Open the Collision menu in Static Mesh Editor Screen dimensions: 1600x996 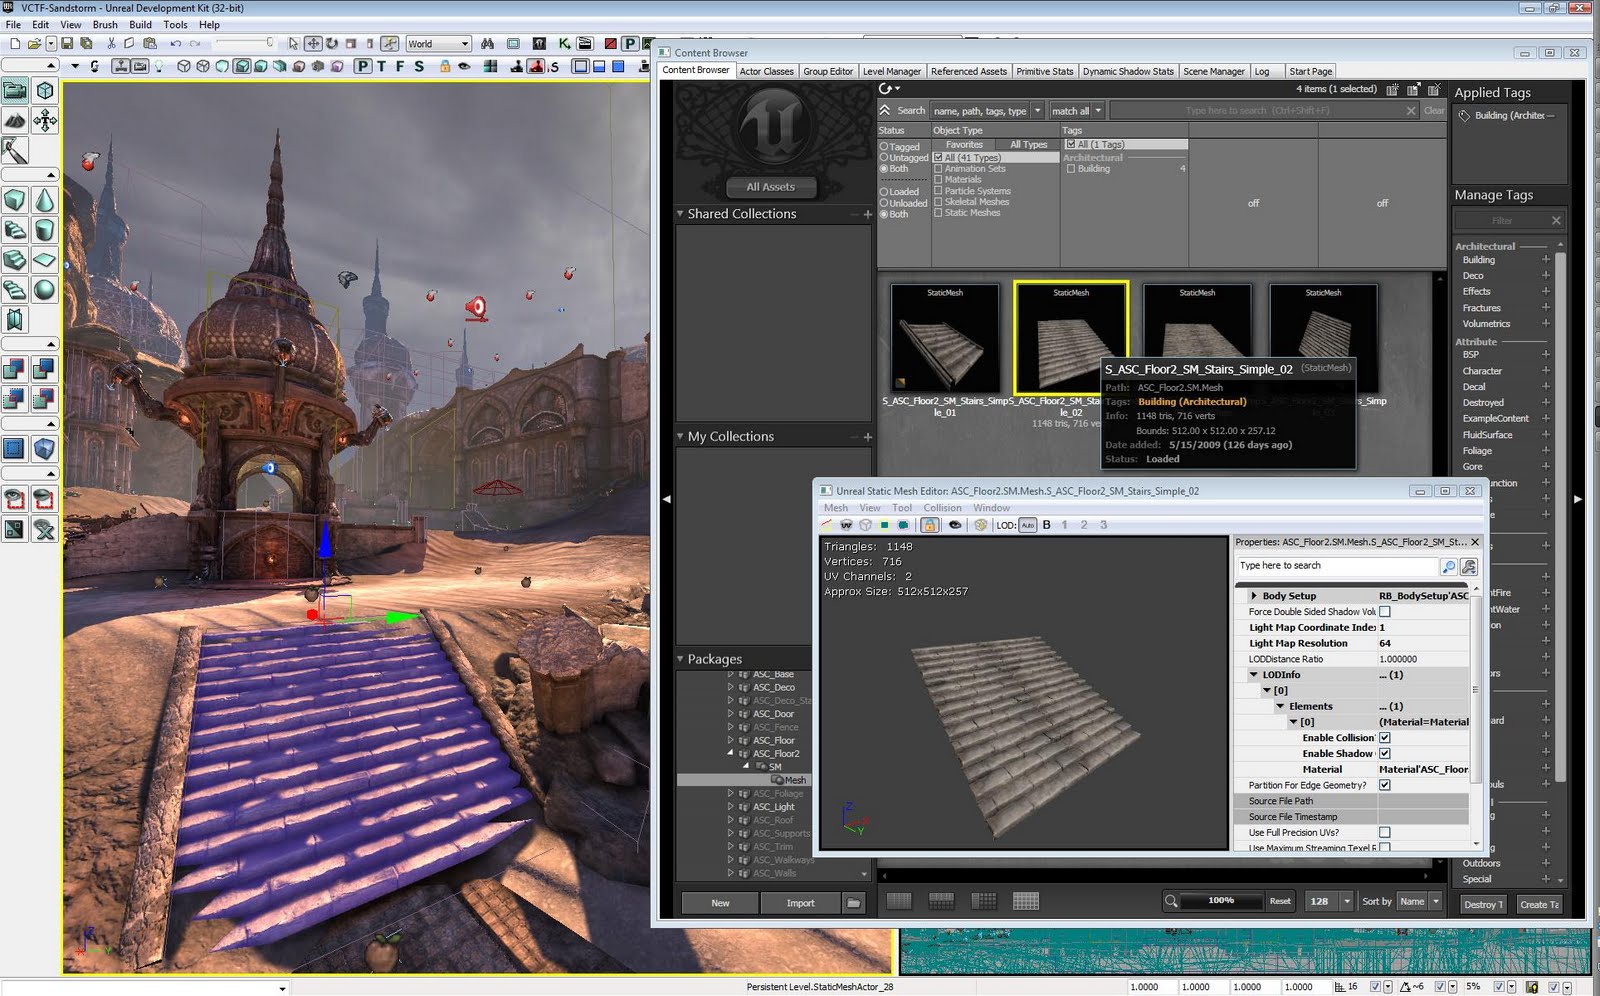(x=942, y=507)
